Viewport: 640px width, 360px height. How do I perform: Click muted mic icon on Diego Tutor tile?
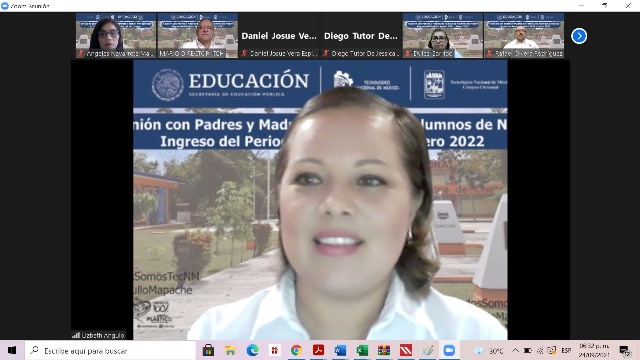tap(326, 53)
